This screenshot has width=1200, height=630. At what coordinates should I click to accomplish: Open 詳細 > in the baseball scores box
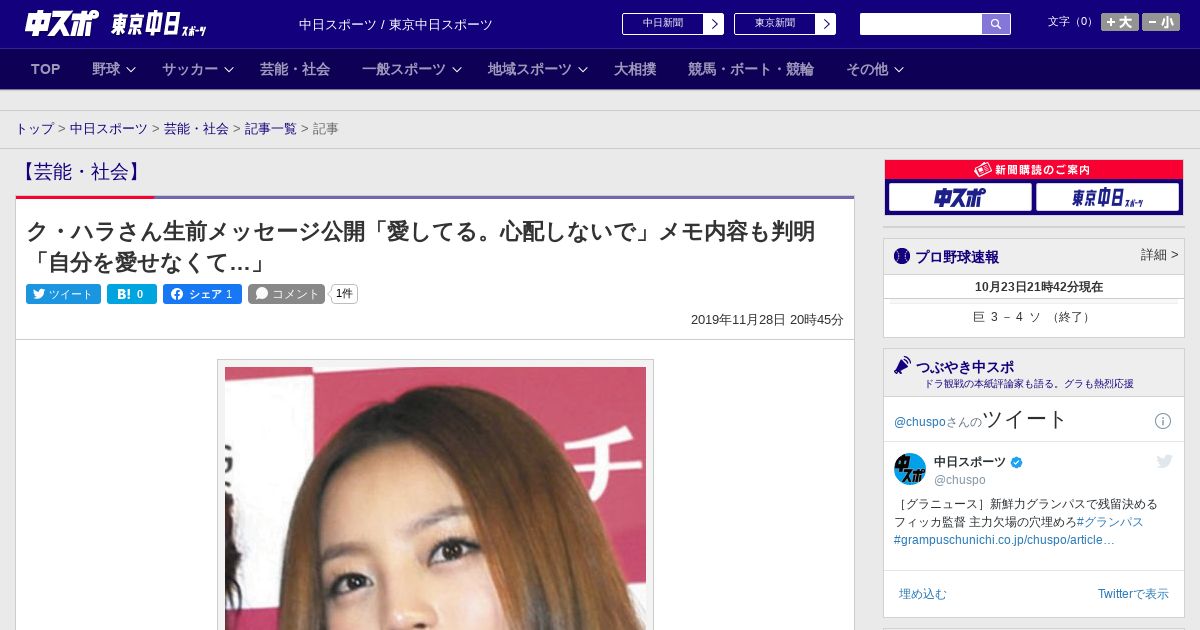click(x=1159, y=255)
